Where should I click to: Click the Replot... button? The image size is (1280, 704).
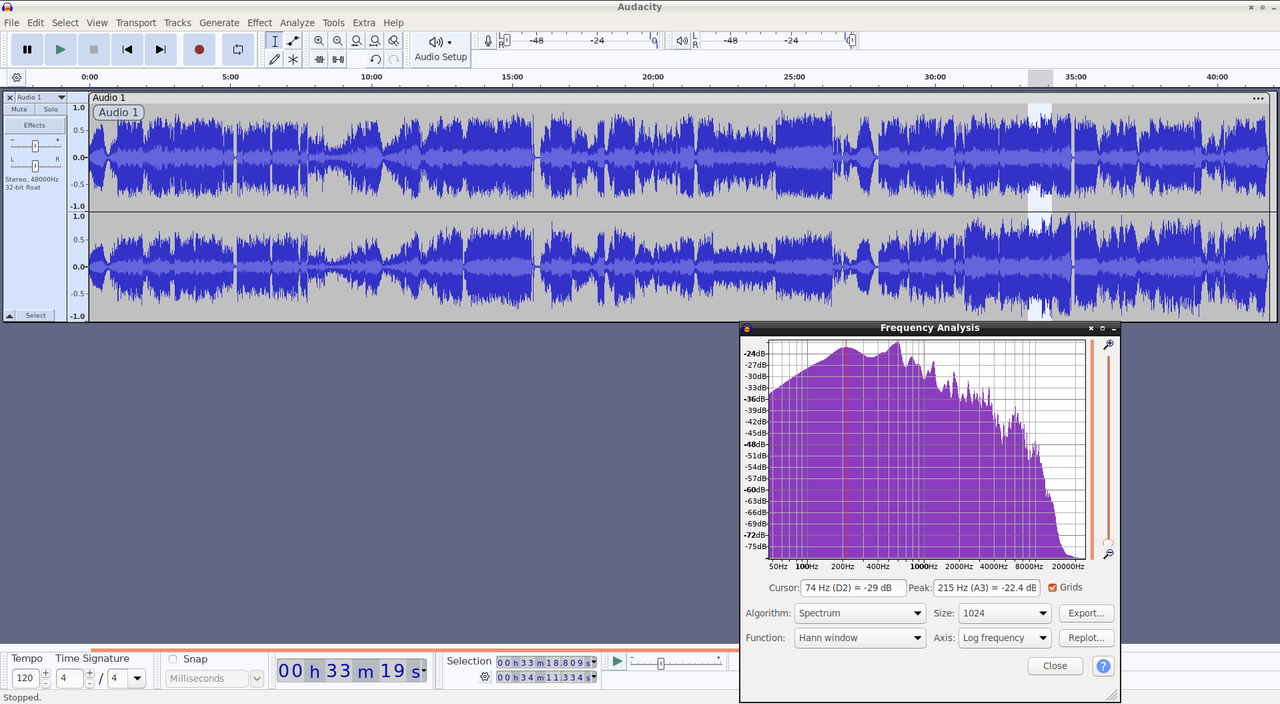tap(1086, 638)
